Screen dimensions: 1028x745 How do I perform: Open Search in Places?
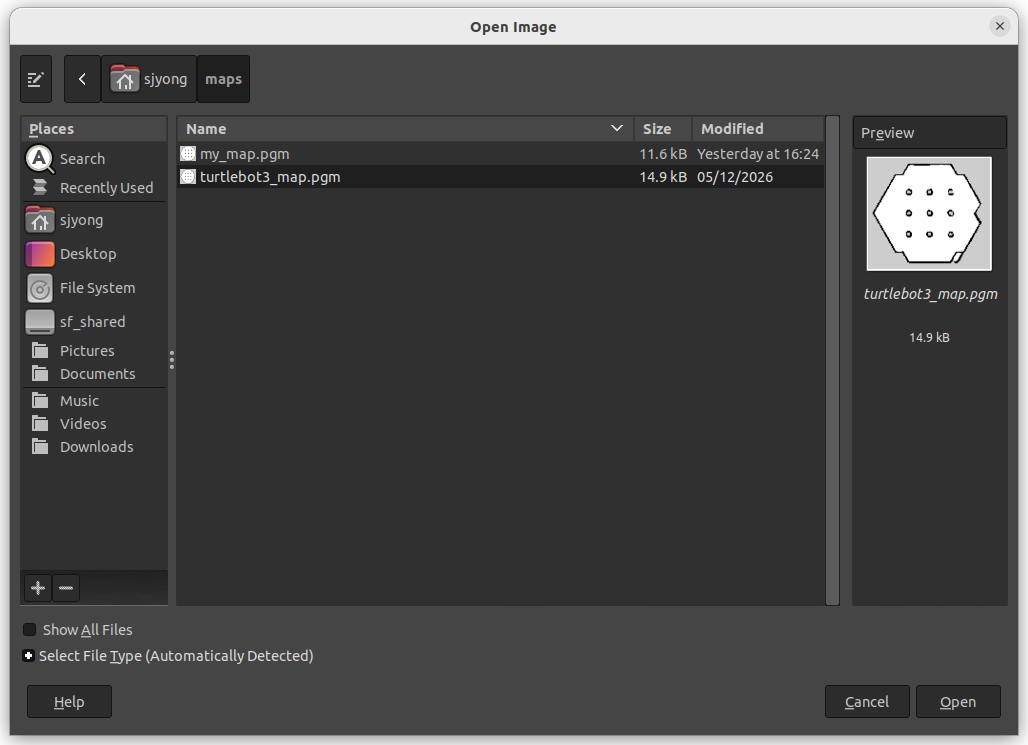pyautogui.click(x=94, y=159)
